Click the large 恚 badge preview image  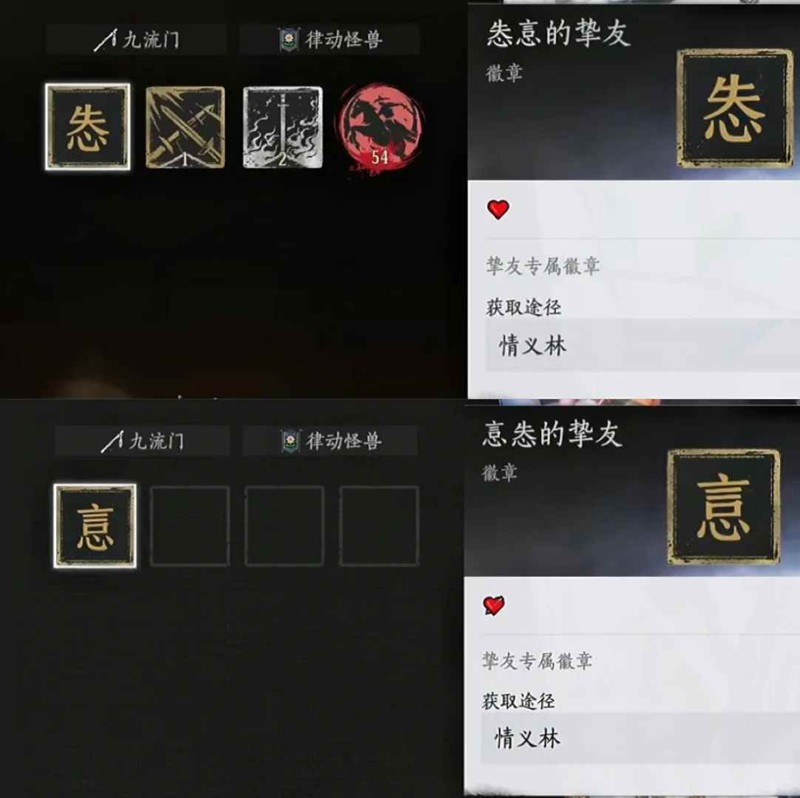[735, 108]
